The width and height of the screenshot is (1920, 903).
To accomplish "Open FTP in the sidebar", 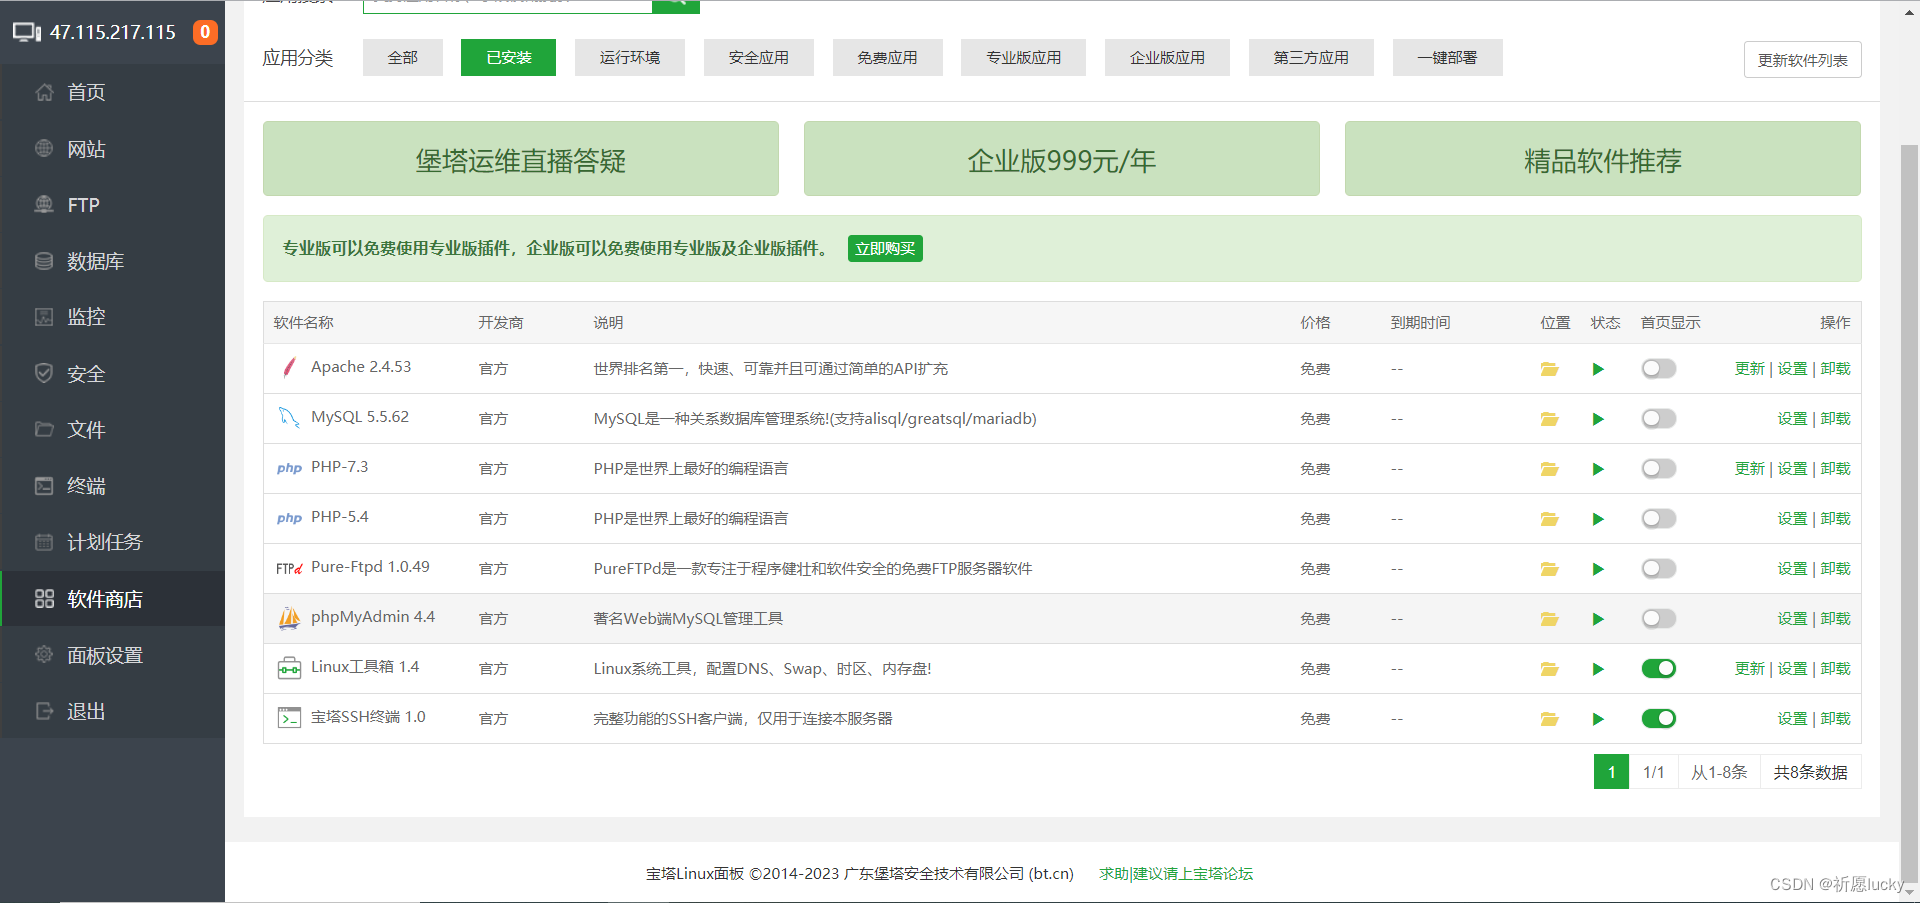I will [112, 205].
